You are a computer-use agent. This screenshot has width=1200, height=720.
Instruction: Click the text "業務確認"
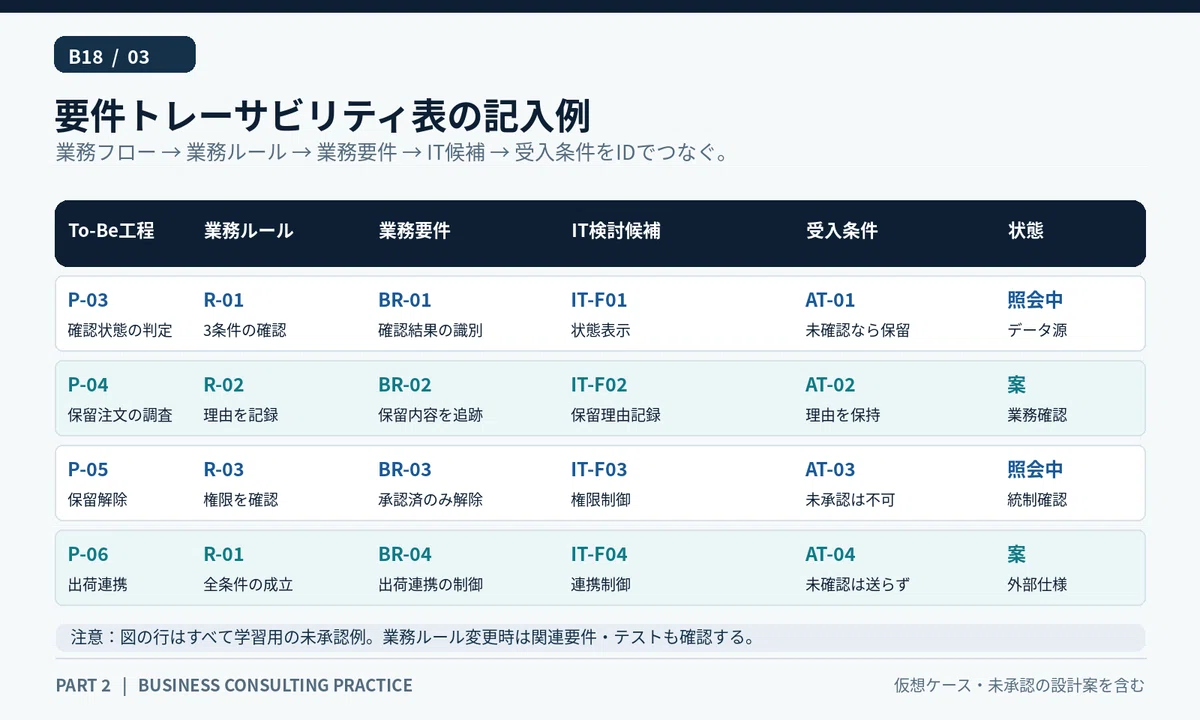tap(1037, 415)
